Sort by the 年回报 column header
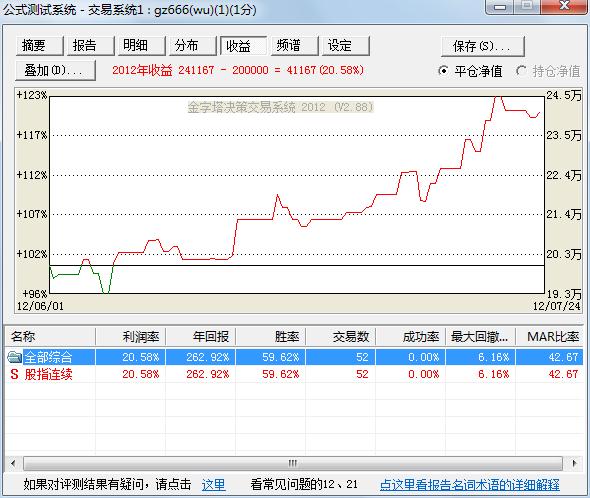This screenshot has width=590, height=498. pos(201,337)
